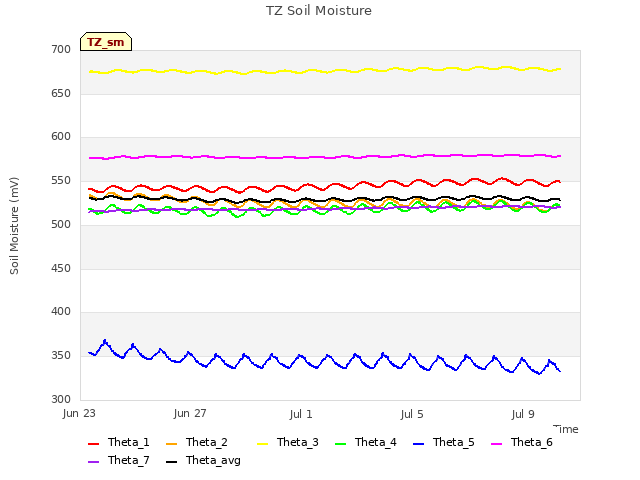
Task: Click the Jul 5 date tick label
Action: pyautogui.click(x=412, y=414)
